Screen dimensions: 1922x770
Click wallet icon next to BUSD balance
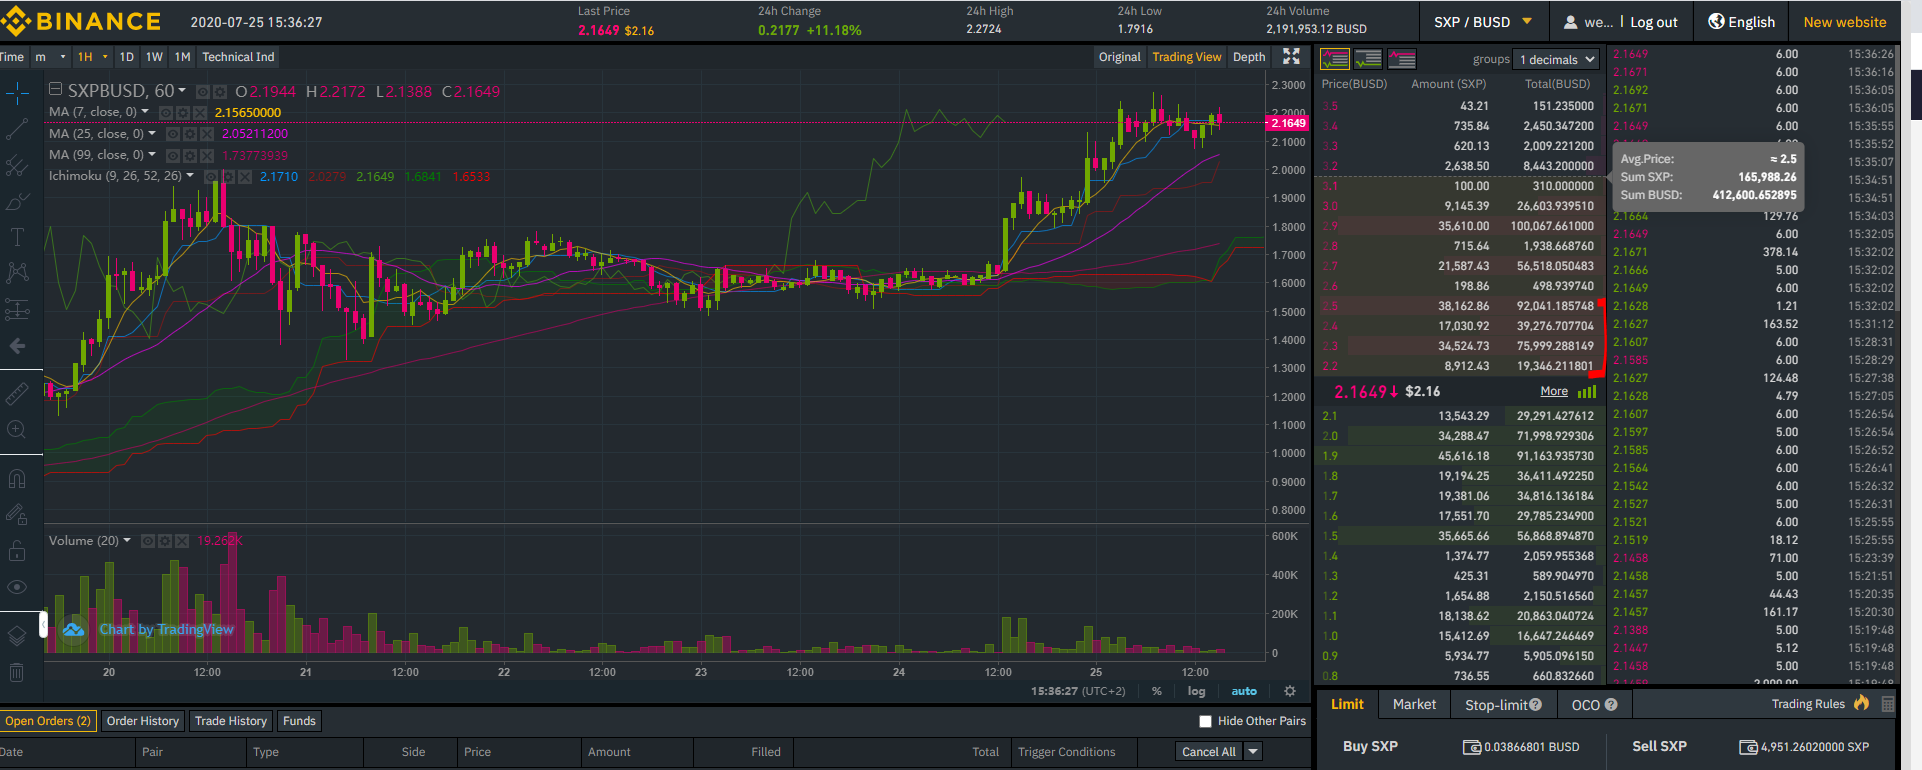point(1472,747)
